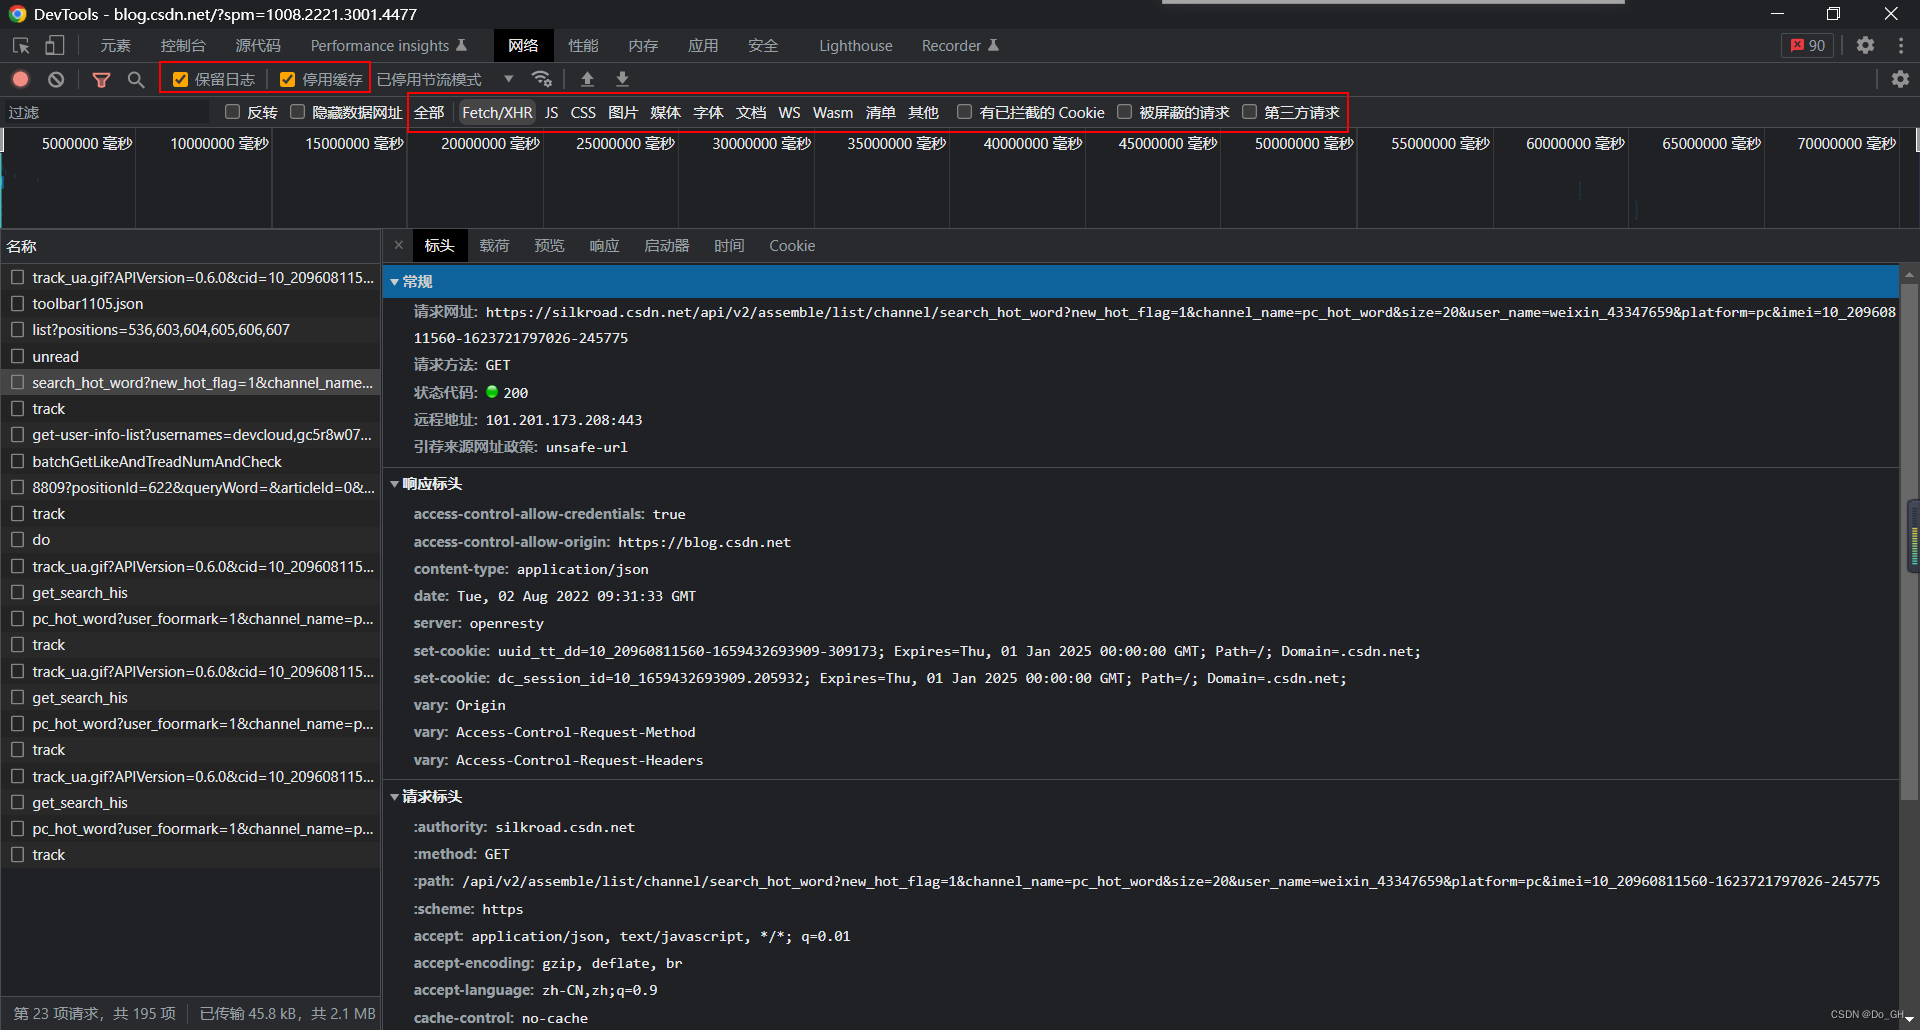Collapse the 请求标头 section
Screen dimensions: 1920x1030
(394, 797)
